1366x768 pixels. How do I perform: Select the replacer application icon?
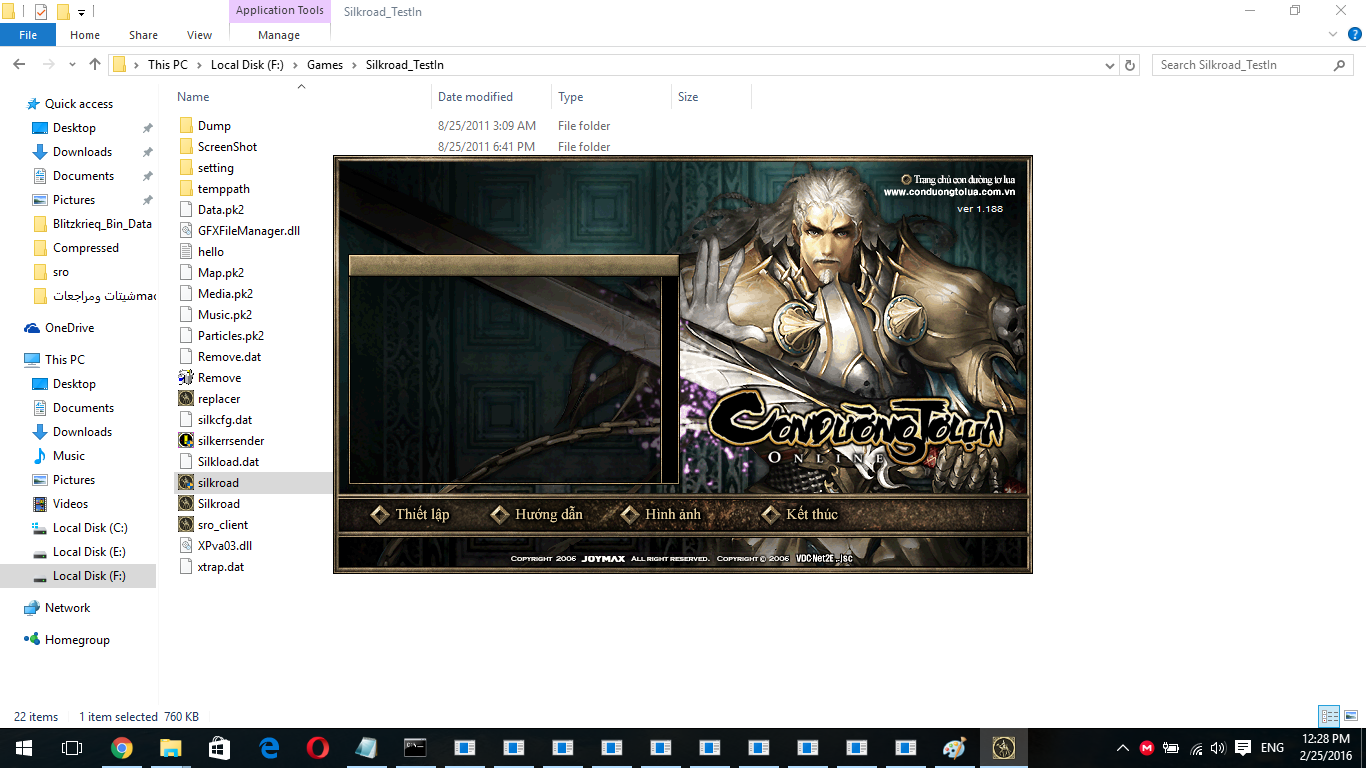tap(186, 399)
